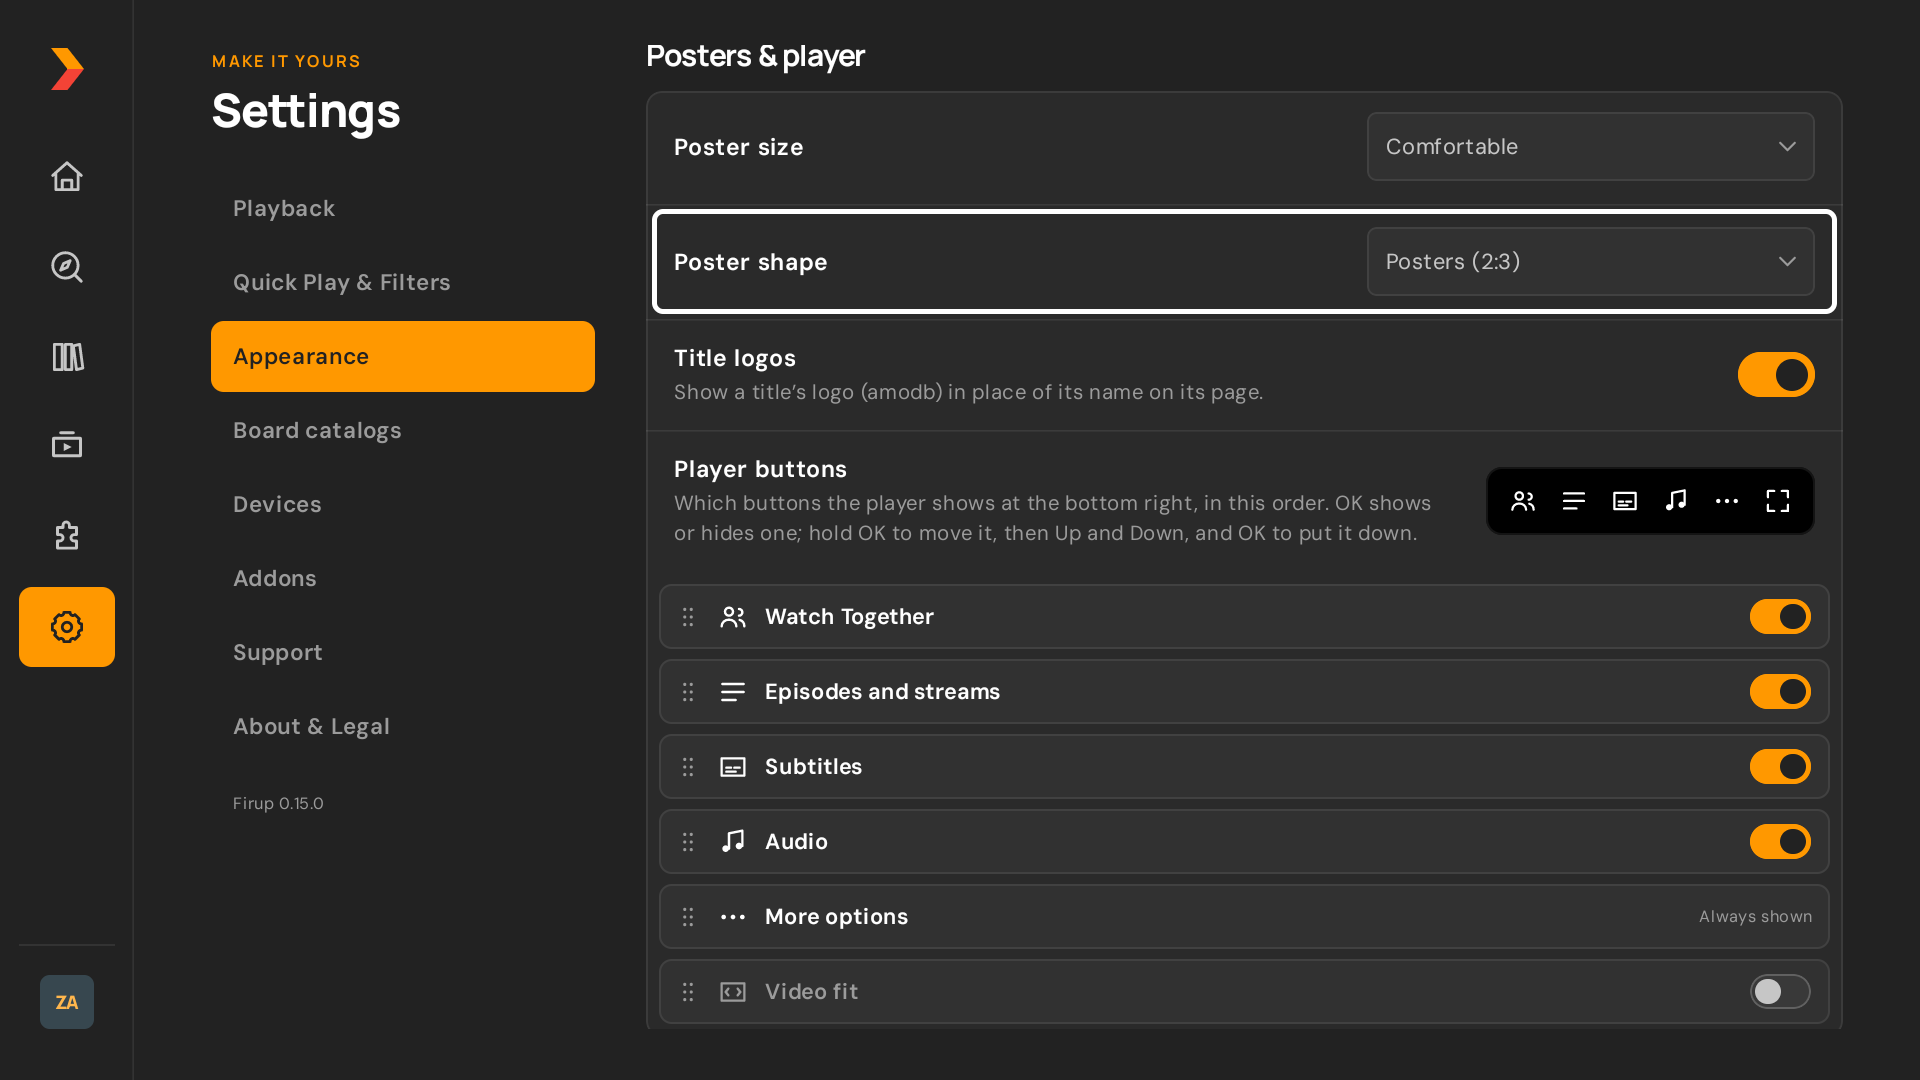This screenshot has height=1080, width=1920.
Task: Click the Firup logo at top left
Action: click(67, 69)
